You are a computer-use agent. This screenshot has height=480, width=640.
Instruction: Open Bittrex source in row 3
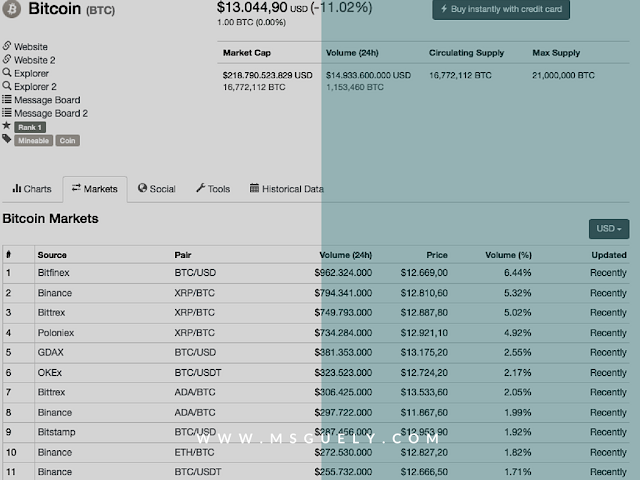tap(51, 313)
